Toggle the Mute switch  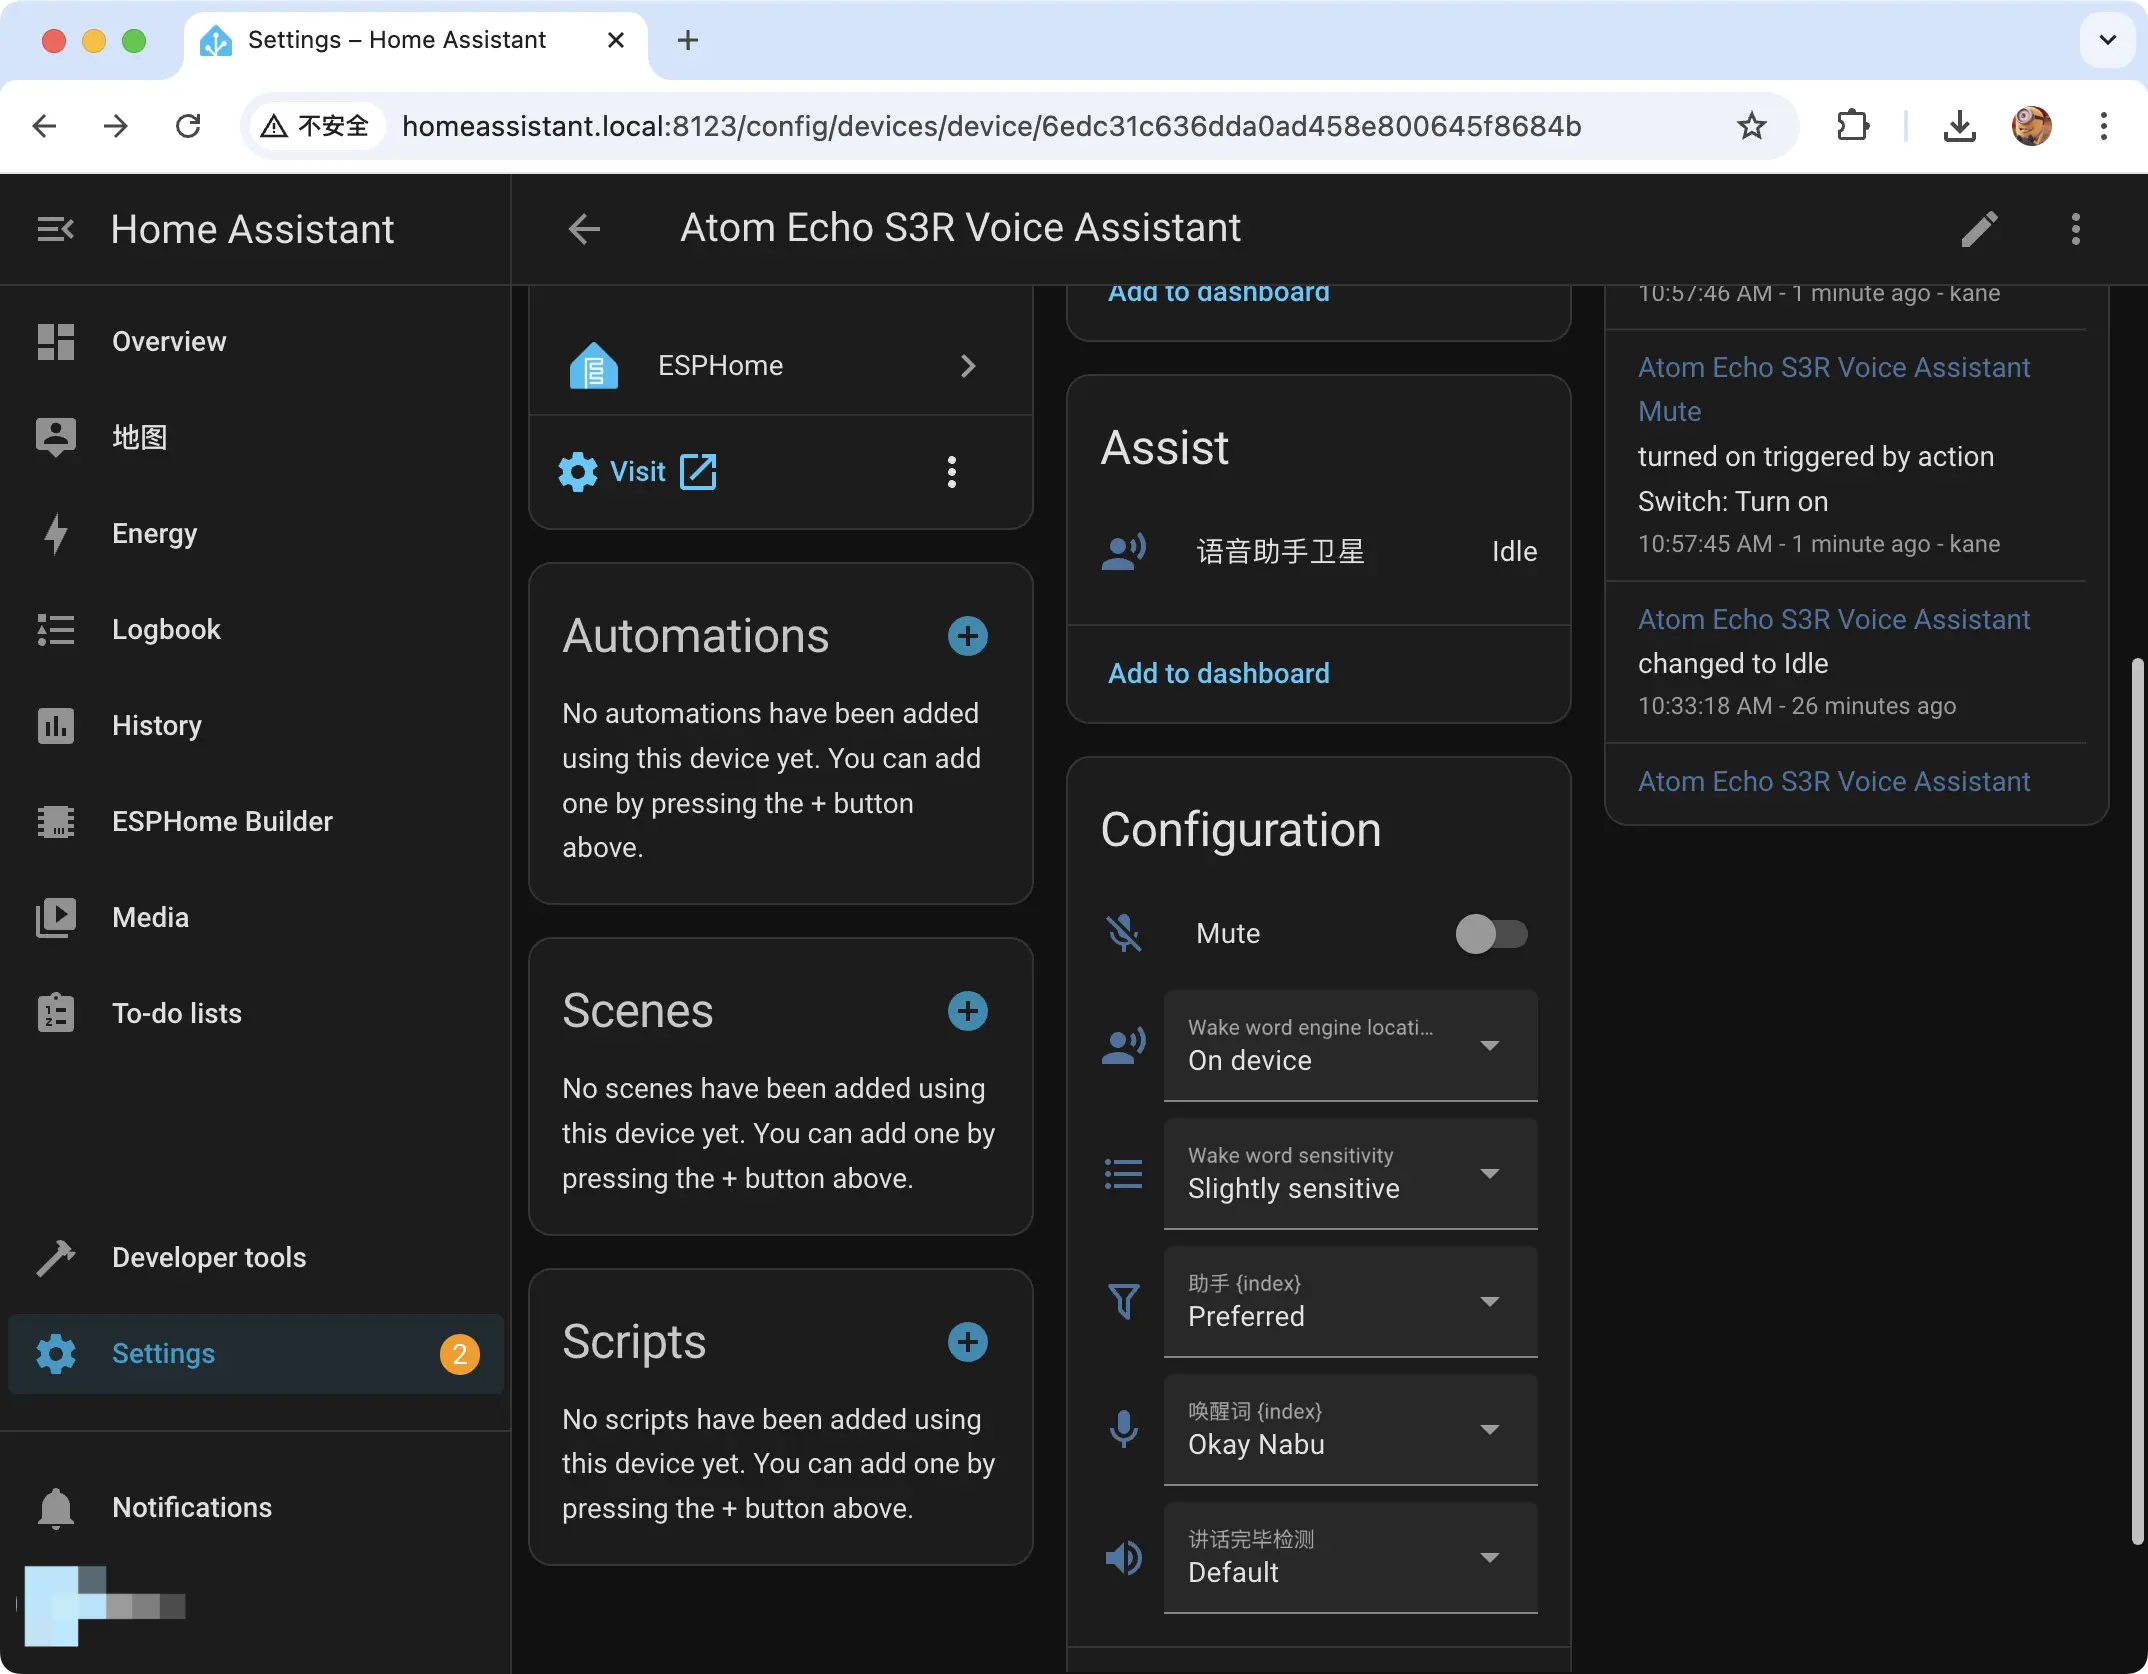[x=1491, y=934]
